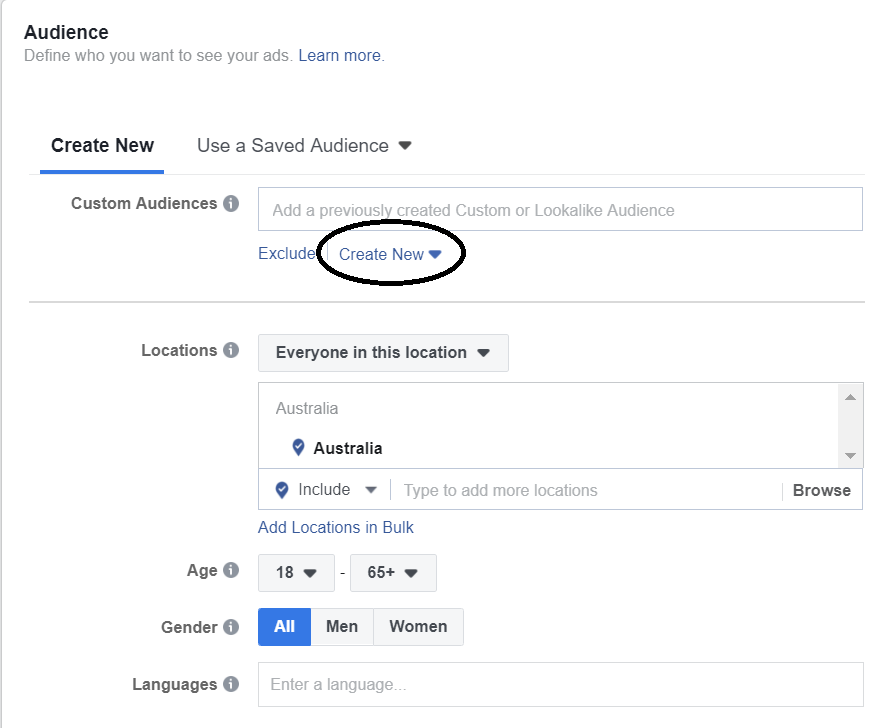
Task: Click the Custom Audiences info icon
Action: (x=231, y=204)
